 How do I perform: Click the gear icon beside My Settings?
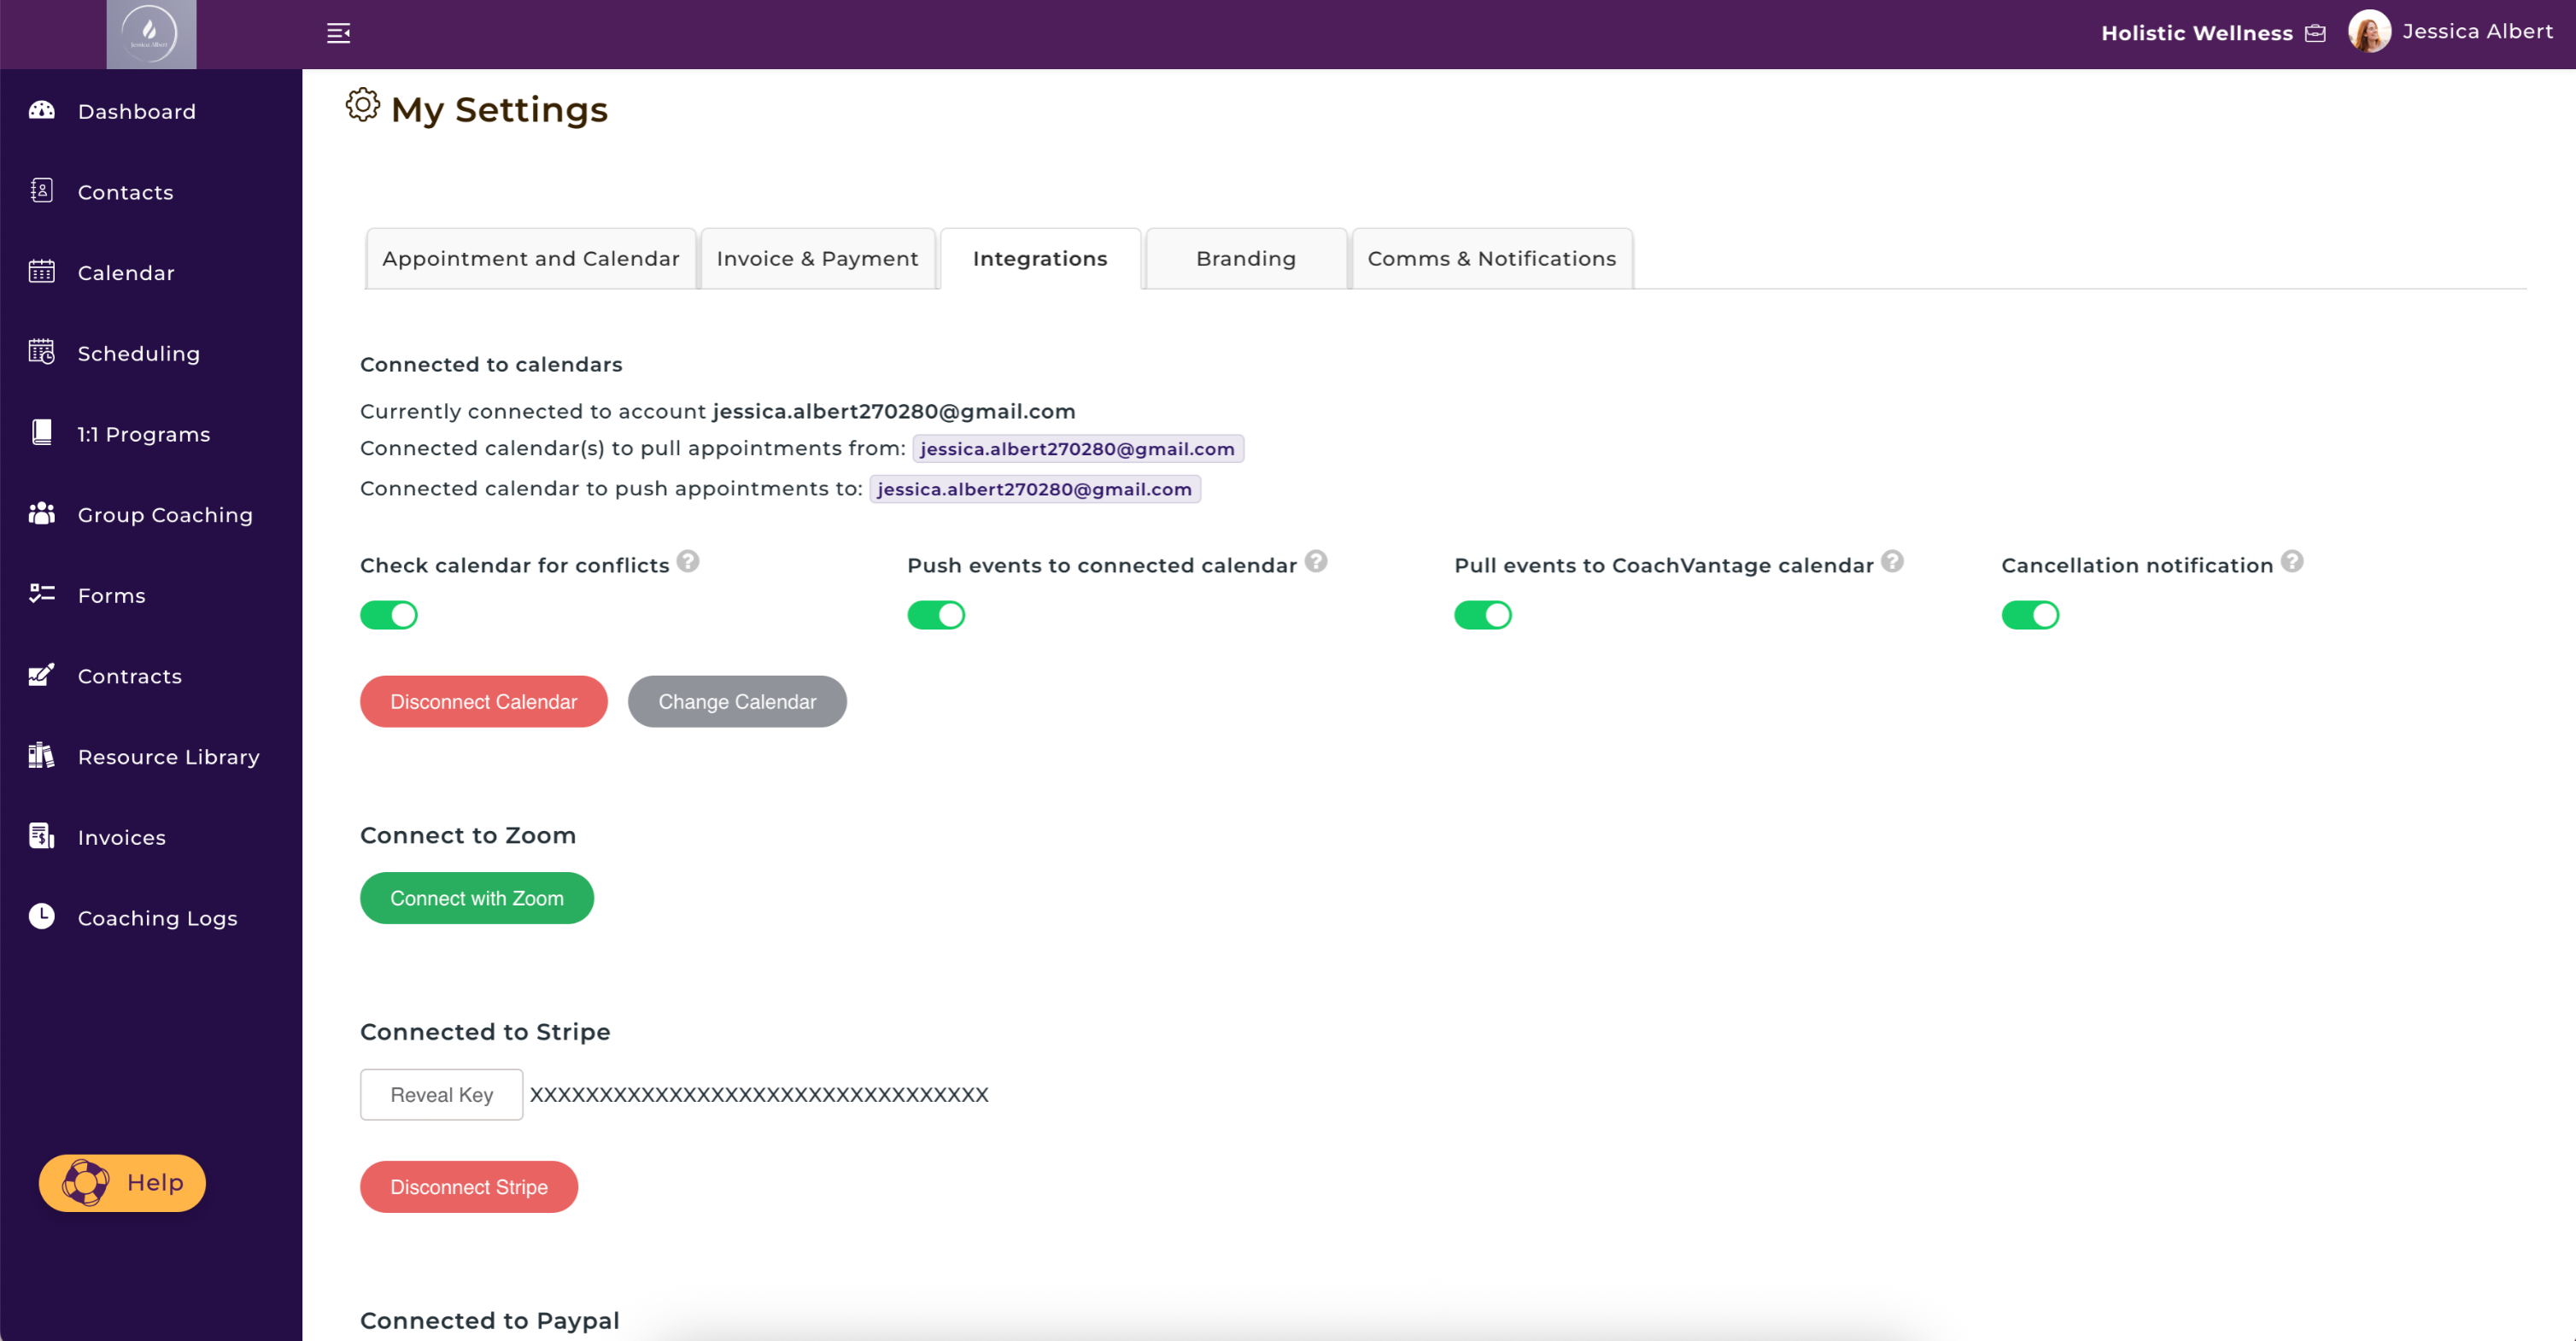pos(363,105)
